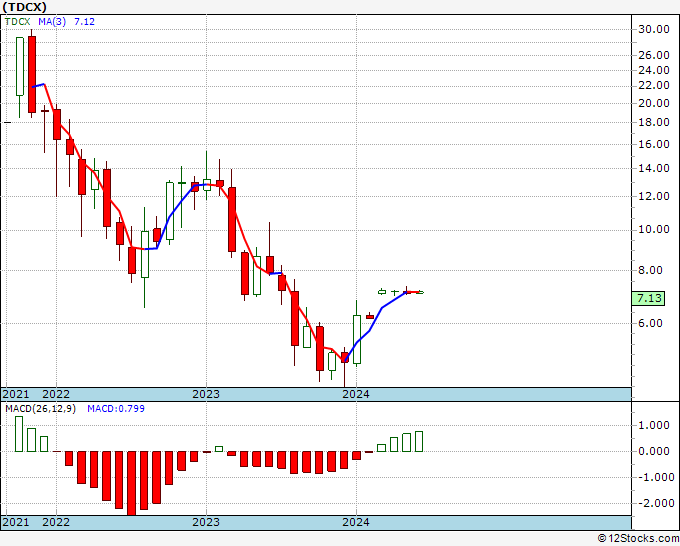Click the tallest red candle near 30.00
Screen dimensions: 680x546
tap(32, 74)
